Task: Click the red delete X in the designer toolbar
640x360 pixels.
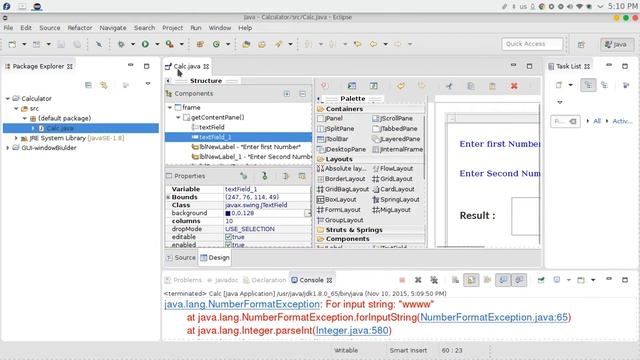Action: pos(514,86)
